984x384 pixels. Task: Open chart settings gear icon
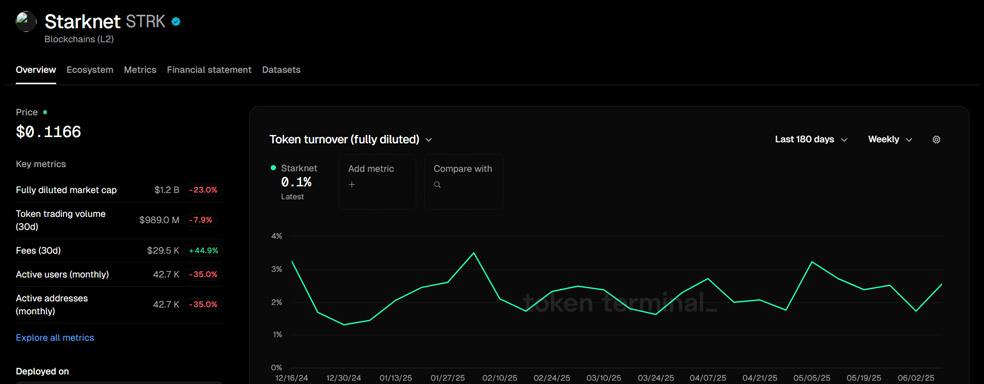(936, 140)
